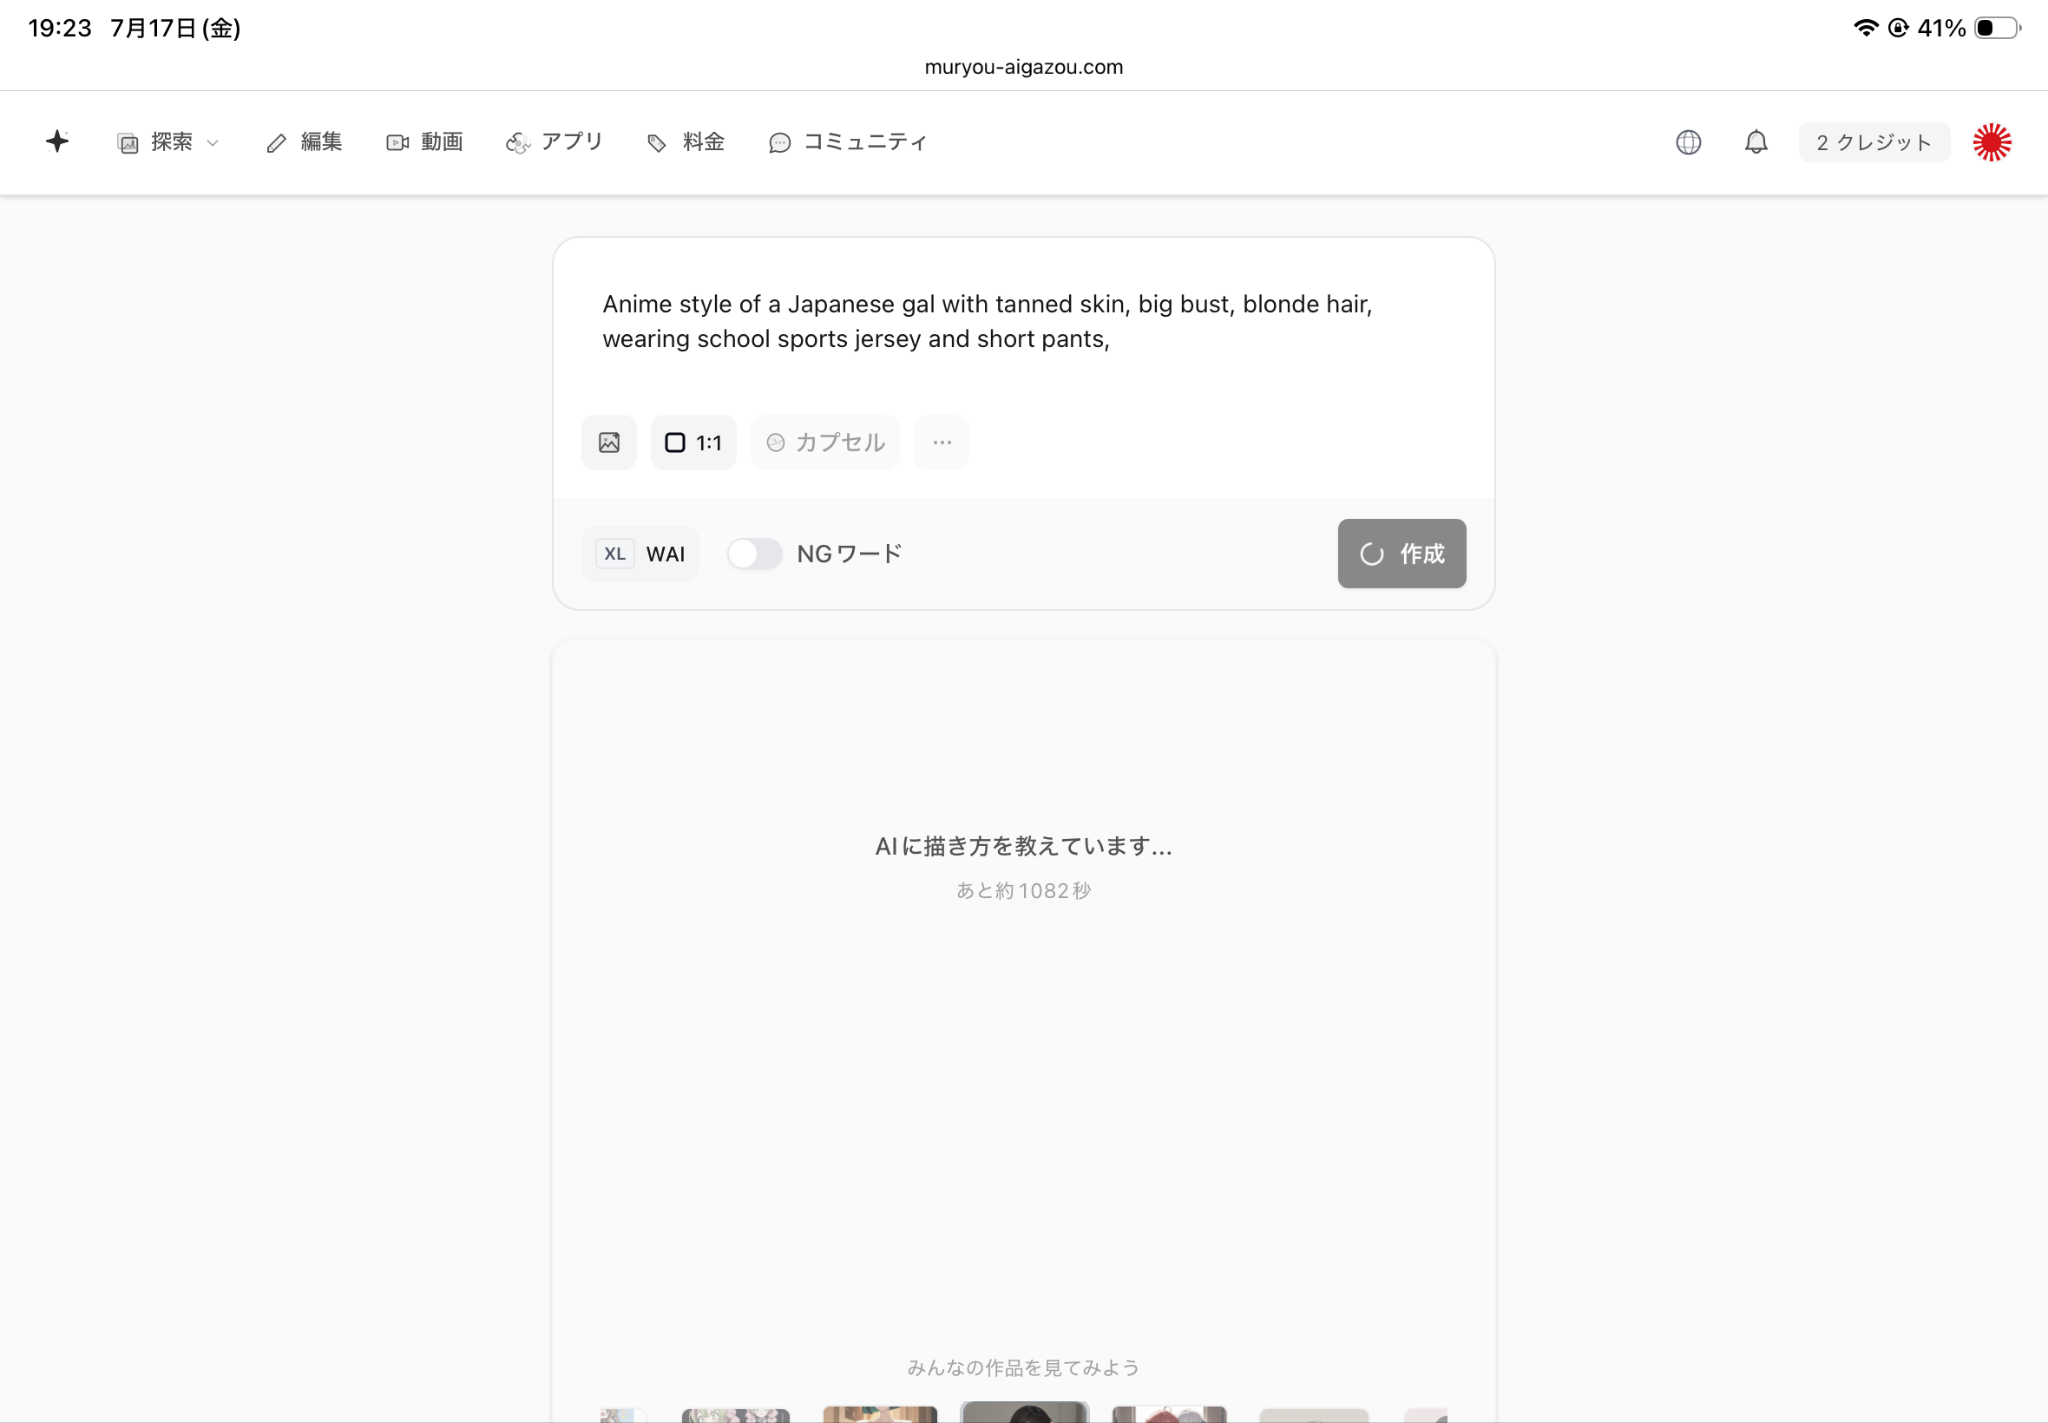Open the language globe icon
This screenshot has height=1423, width=2048.
[1688, 142]
